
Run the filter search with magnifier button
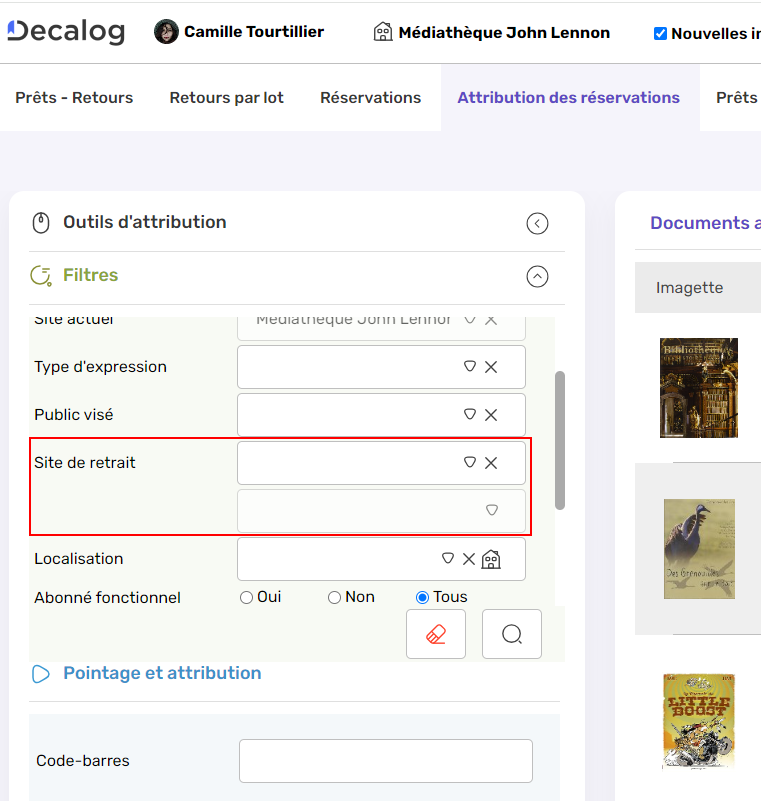pos(511,634)
